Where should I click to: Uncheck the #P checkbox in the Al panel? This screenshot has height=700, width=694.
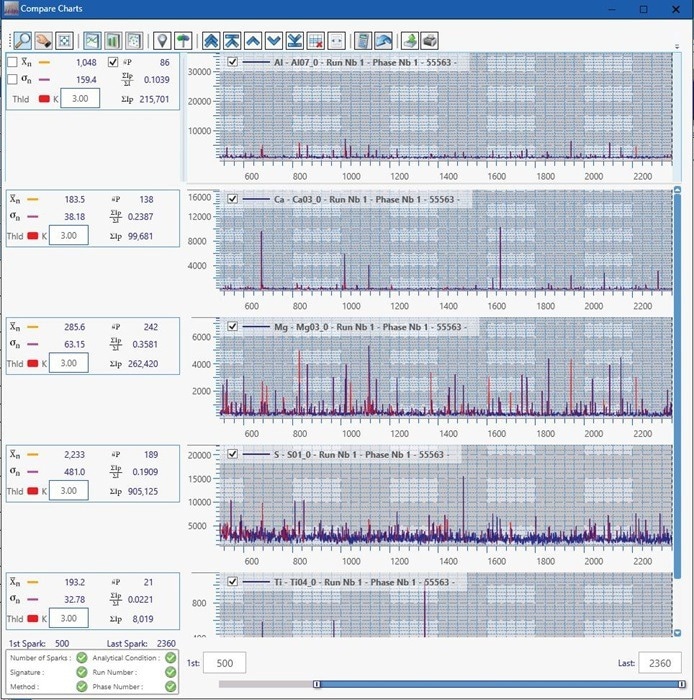click(112, 62)
